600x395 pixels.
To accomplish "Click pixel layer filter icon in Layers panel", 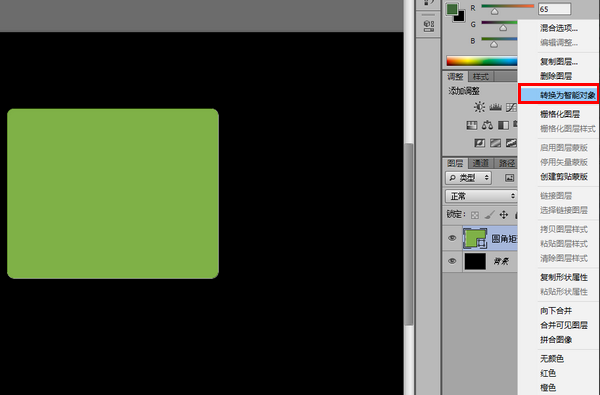I will (x=509, y=178).
